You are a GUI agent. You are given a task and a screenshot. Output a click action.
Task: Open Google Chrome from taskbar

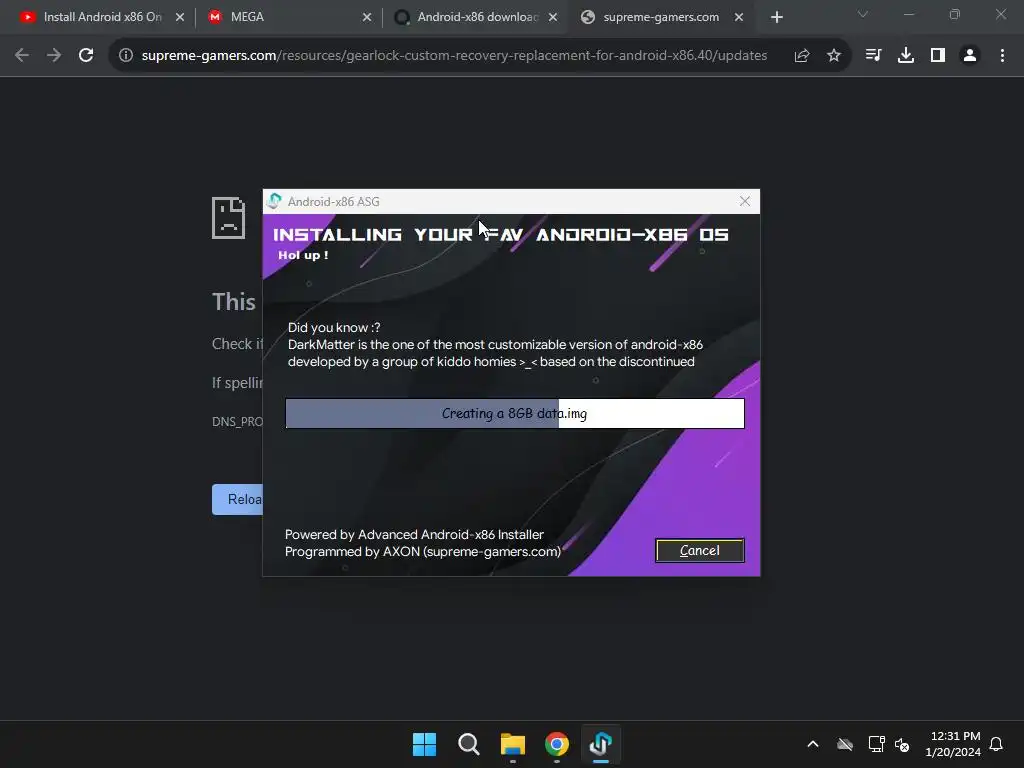point(556,744)
